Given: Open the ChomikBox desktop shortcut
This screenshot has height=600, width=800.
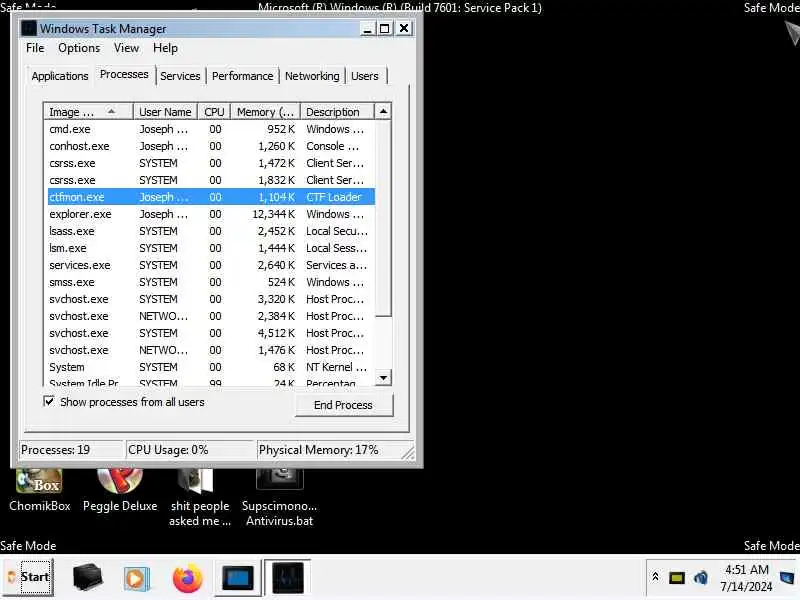Looking at the screenshot, I should (x=39, y=489).
